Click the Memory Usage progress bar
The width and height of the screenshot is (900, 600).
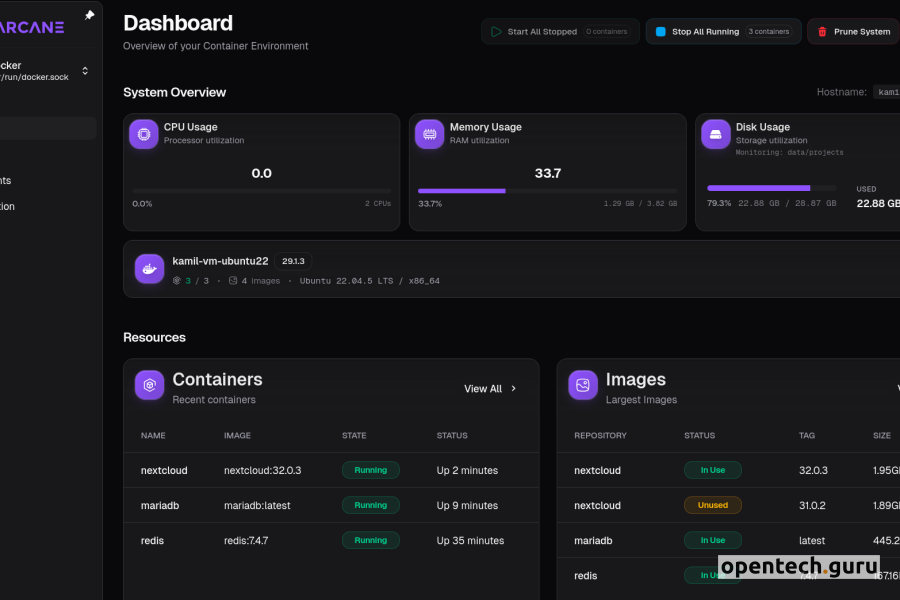click(547, 190)
